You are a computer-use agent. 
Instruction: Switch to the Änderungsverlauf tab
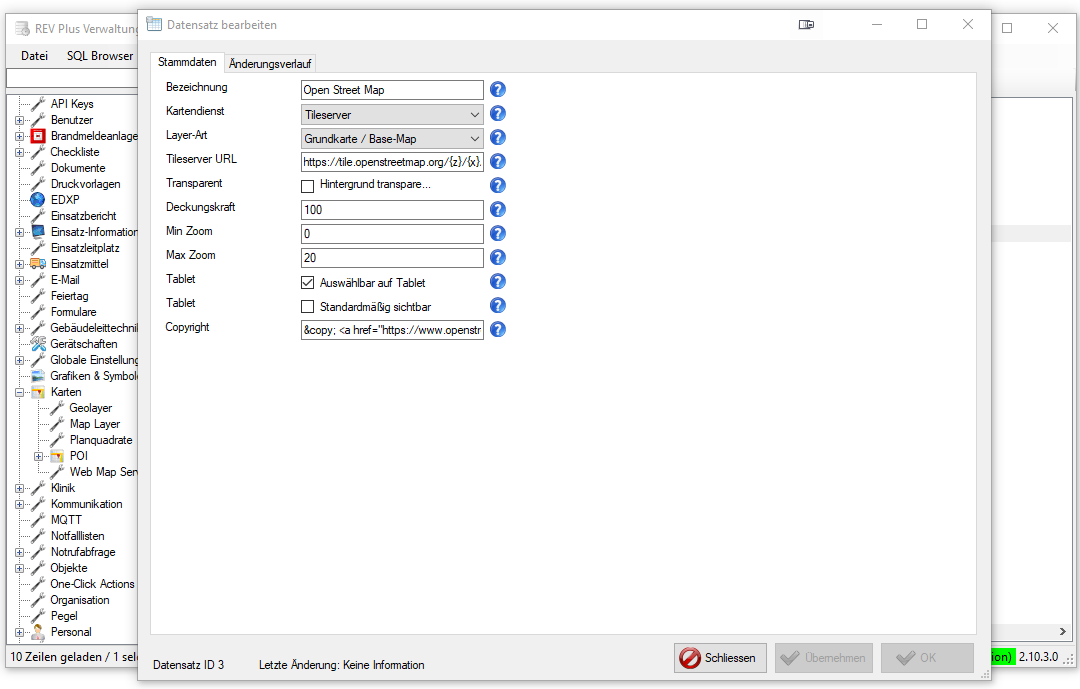pyautogui.click(x=271, y=63)
